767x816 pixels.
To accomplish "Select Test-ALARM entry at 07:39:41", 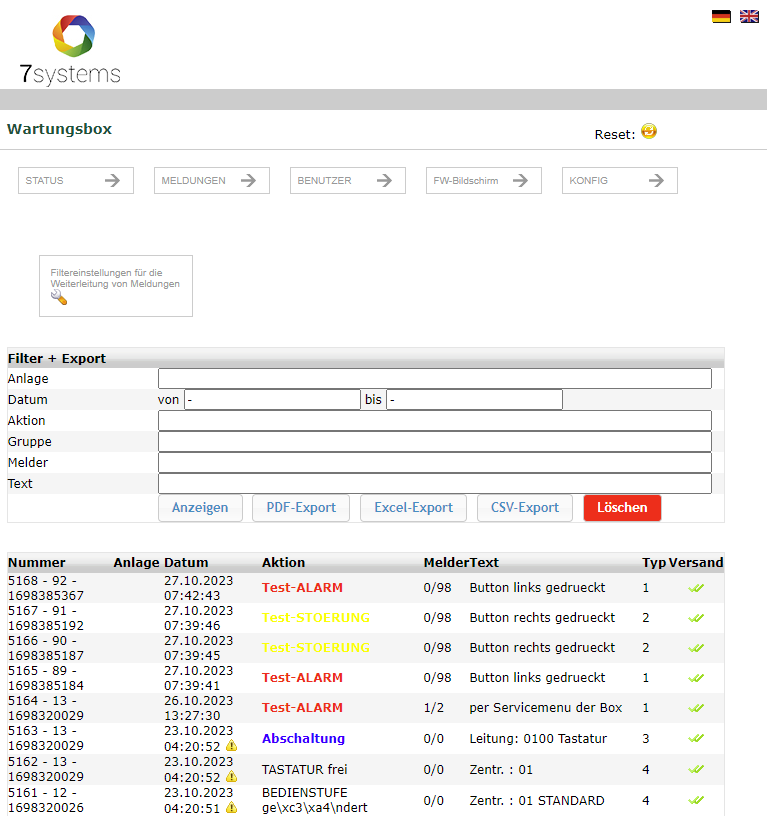I will click(x=302, y=678).
